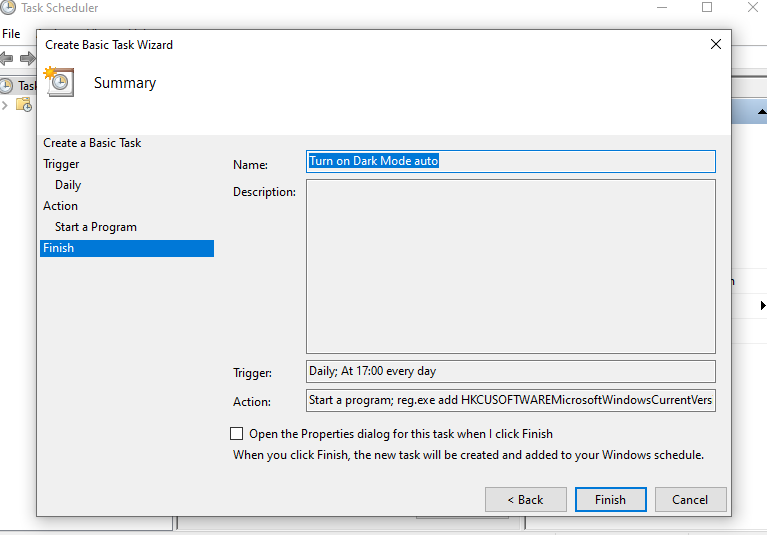This screenshot has width=767, height=535.
Task: Maximize the Task Scheduler window
Action: click(707, 7)
